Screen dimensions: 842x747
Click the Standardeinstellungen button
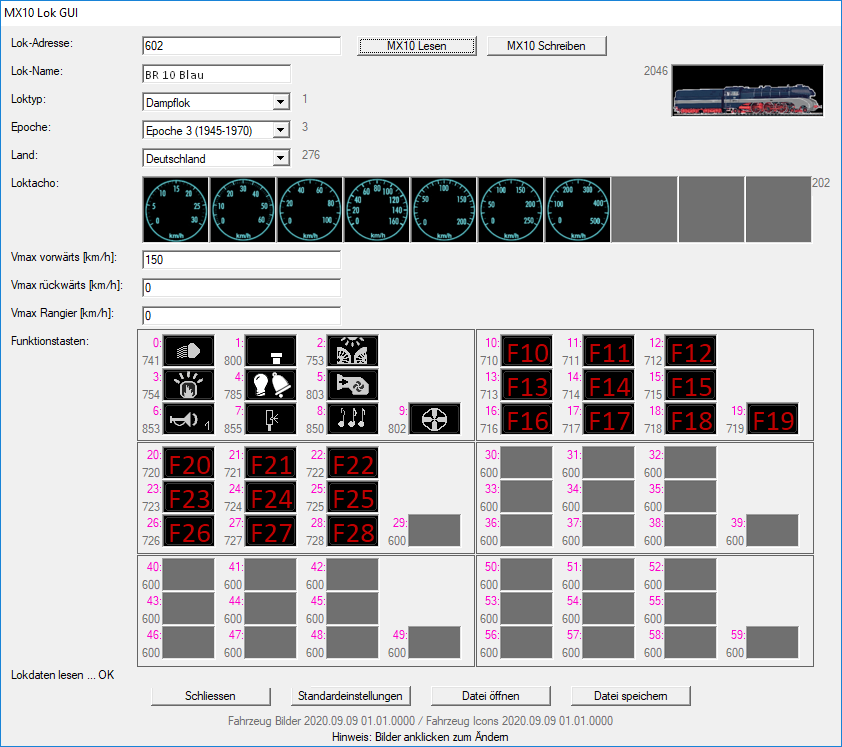pos(350,696)
